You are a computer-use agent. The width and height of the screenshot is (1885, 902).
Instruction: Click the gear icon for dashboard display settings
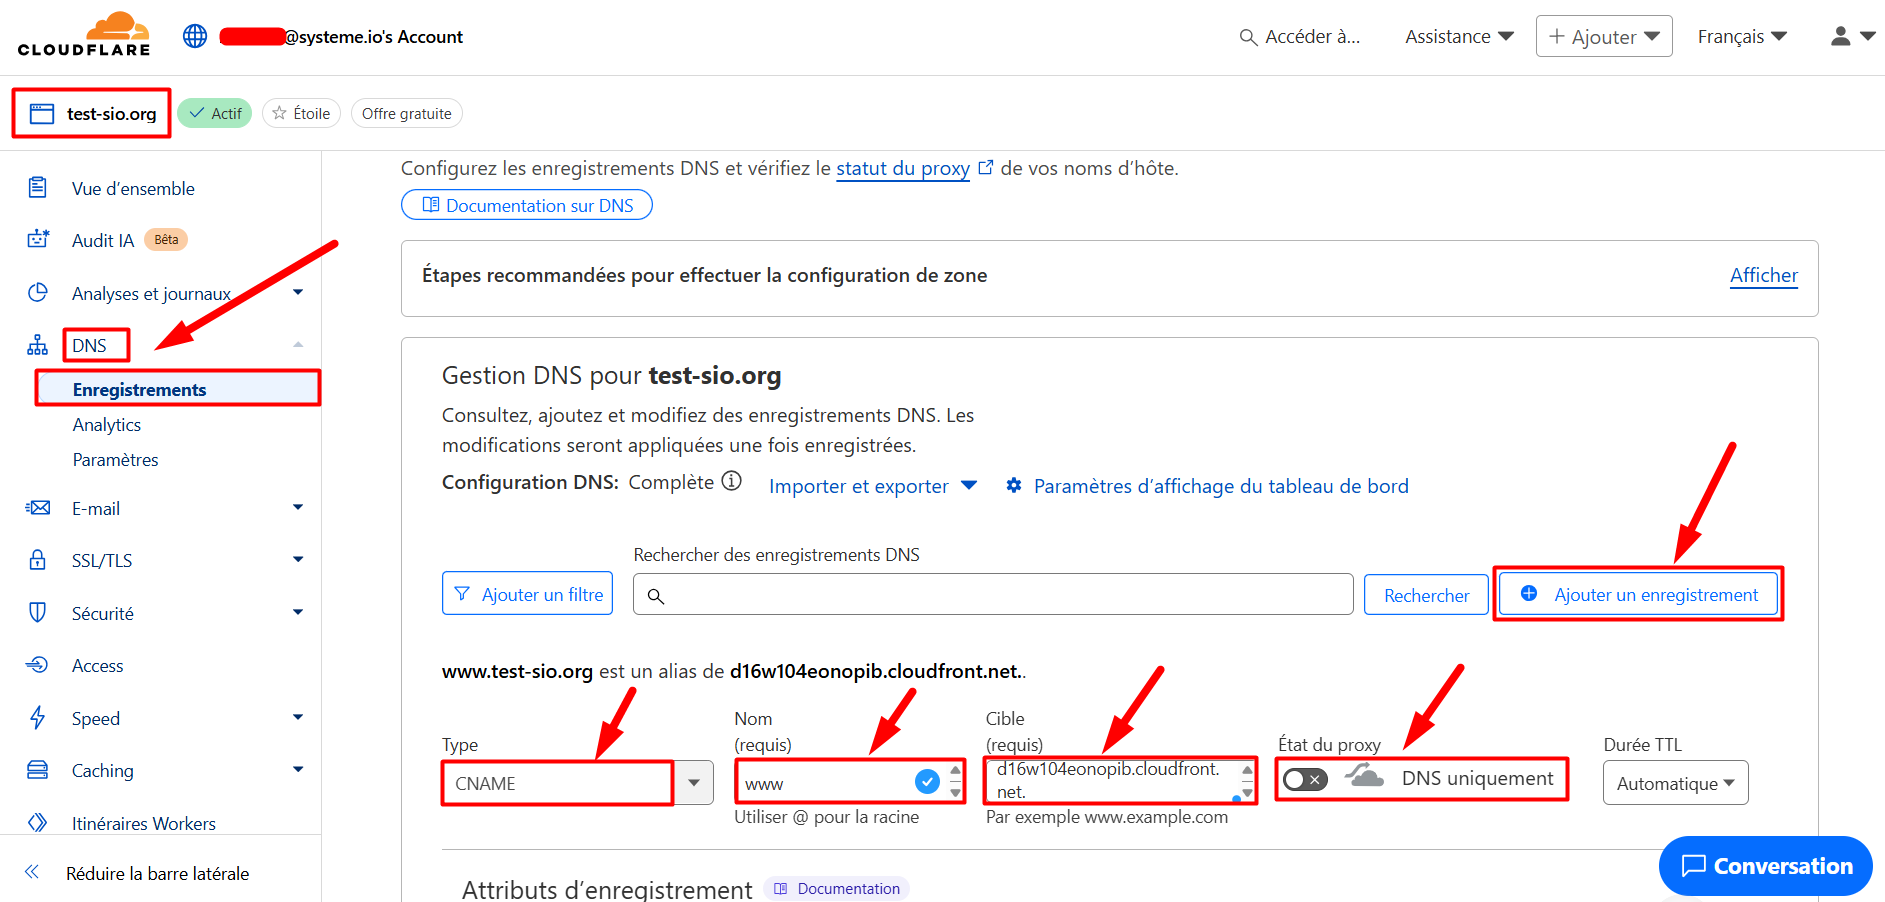tap(1014, 485)
